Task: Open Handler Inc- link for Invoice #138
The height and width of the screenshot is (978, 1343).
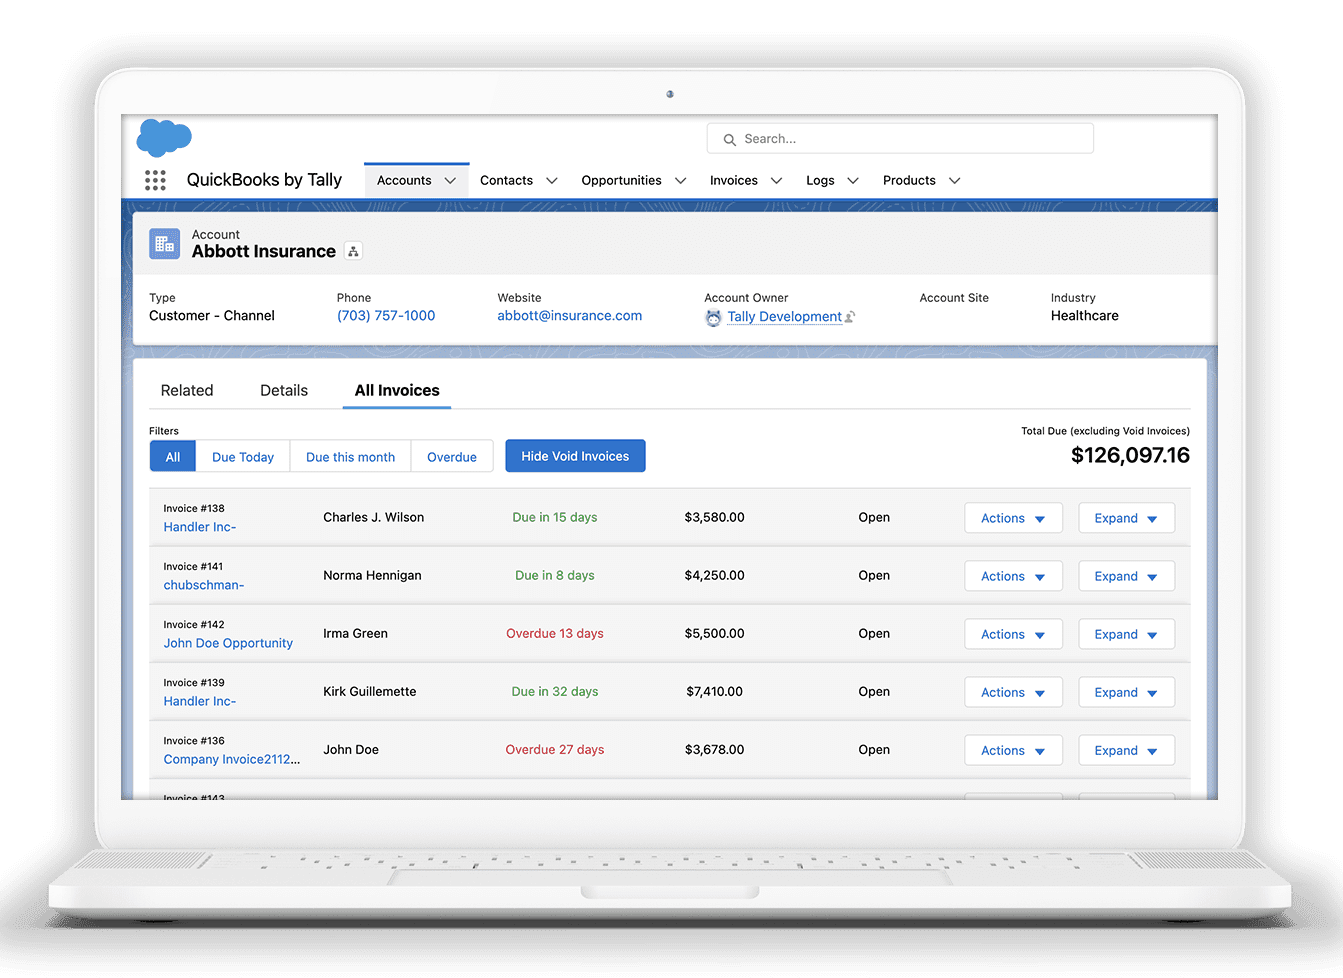Action: click(200, 527)
